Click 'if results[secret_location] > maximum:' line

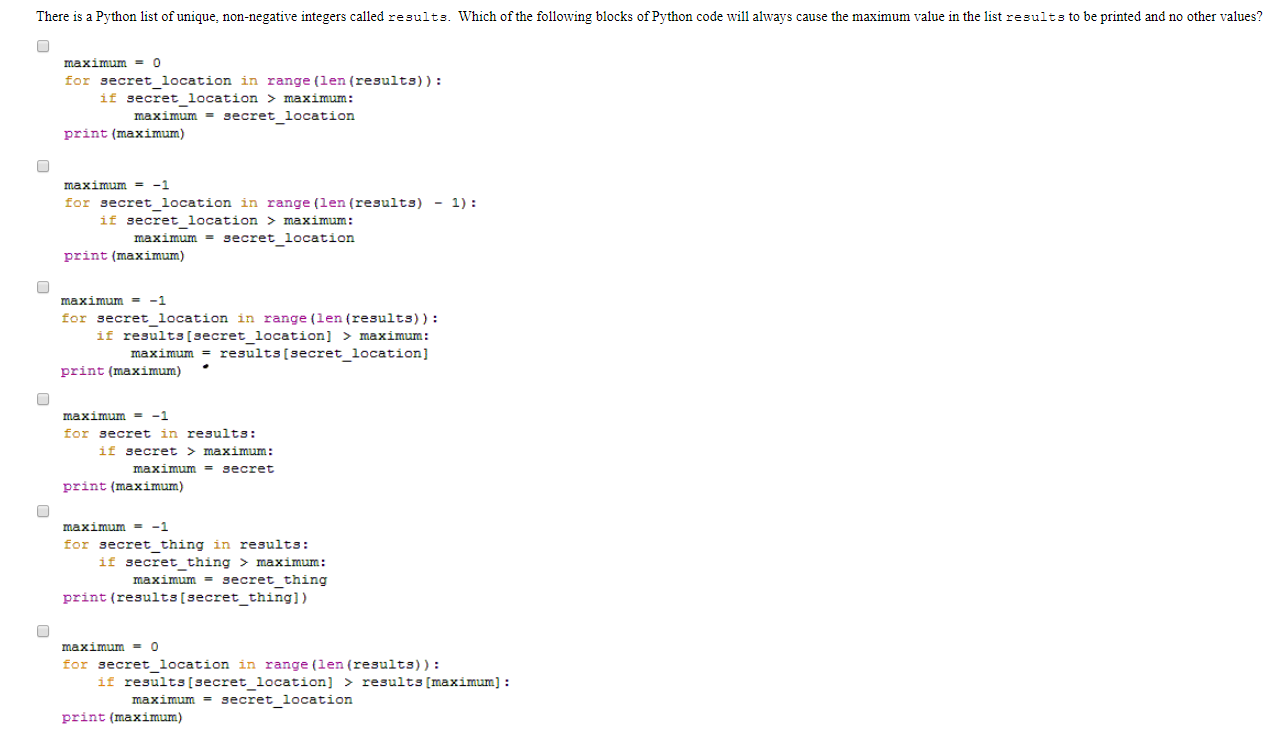[x=262, y=336]
